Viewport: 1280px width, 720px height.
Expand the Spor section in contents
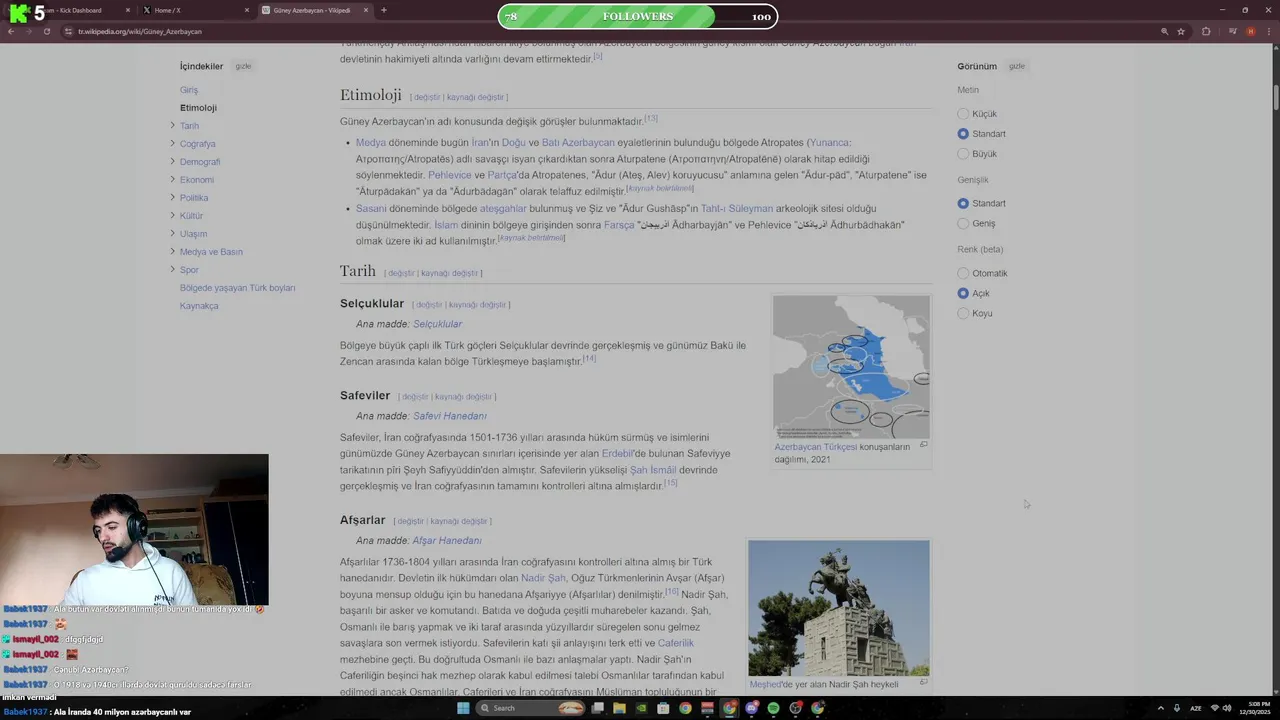click(x=172, y=270)
